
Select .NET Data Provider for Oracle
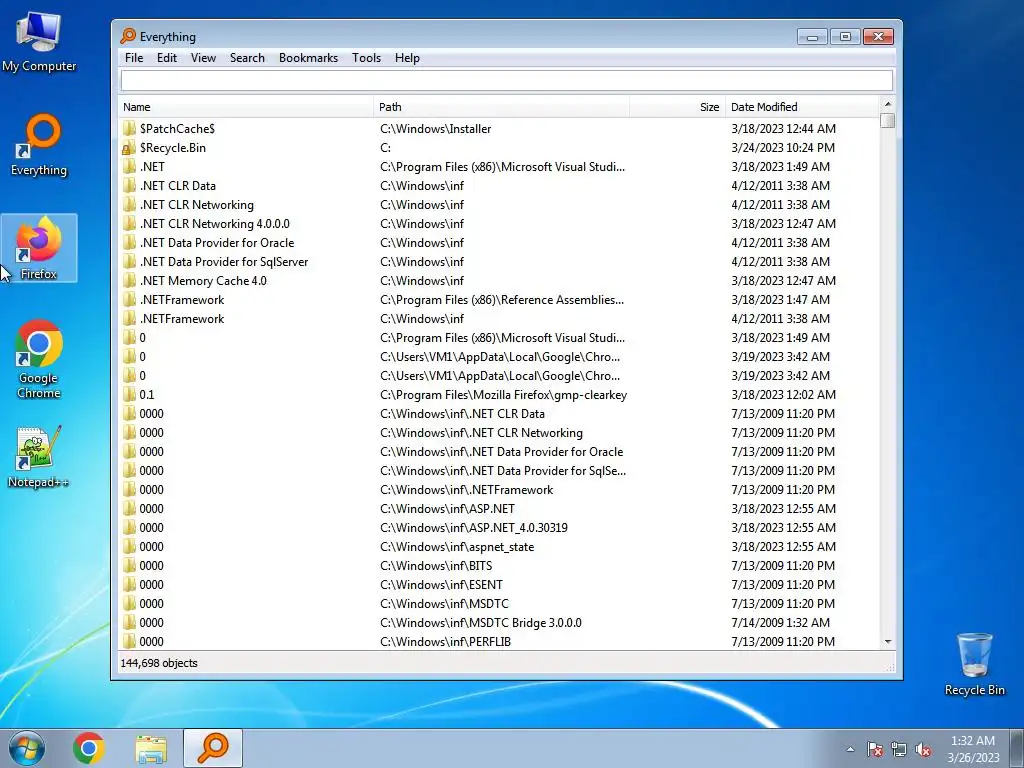pos(217,243)
